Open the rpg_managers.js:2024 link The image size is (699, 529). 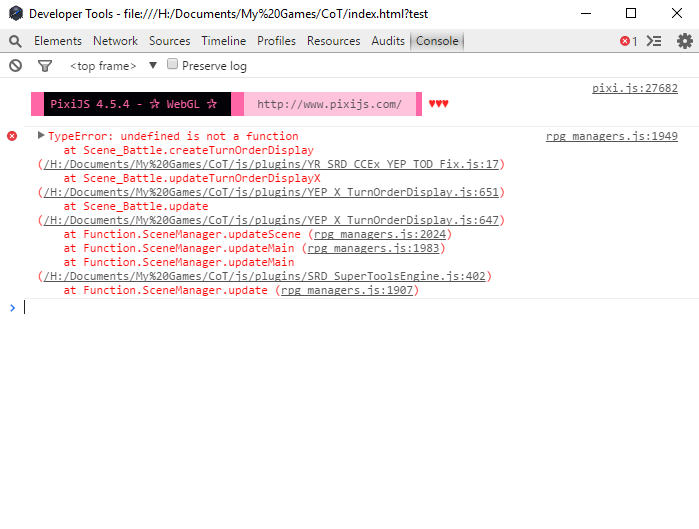(380, 234)
